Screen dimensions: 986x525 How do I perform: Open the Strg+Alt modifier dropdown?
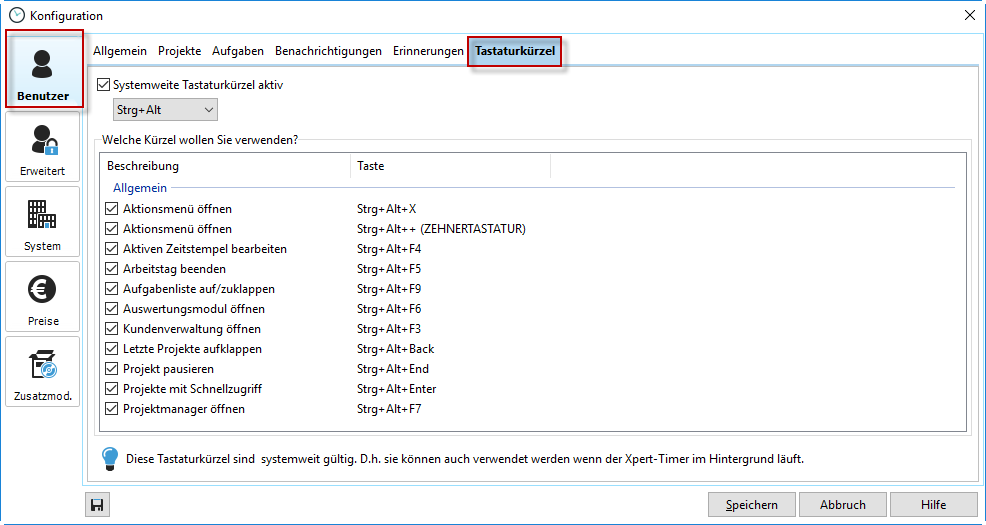tap(165, 109)
